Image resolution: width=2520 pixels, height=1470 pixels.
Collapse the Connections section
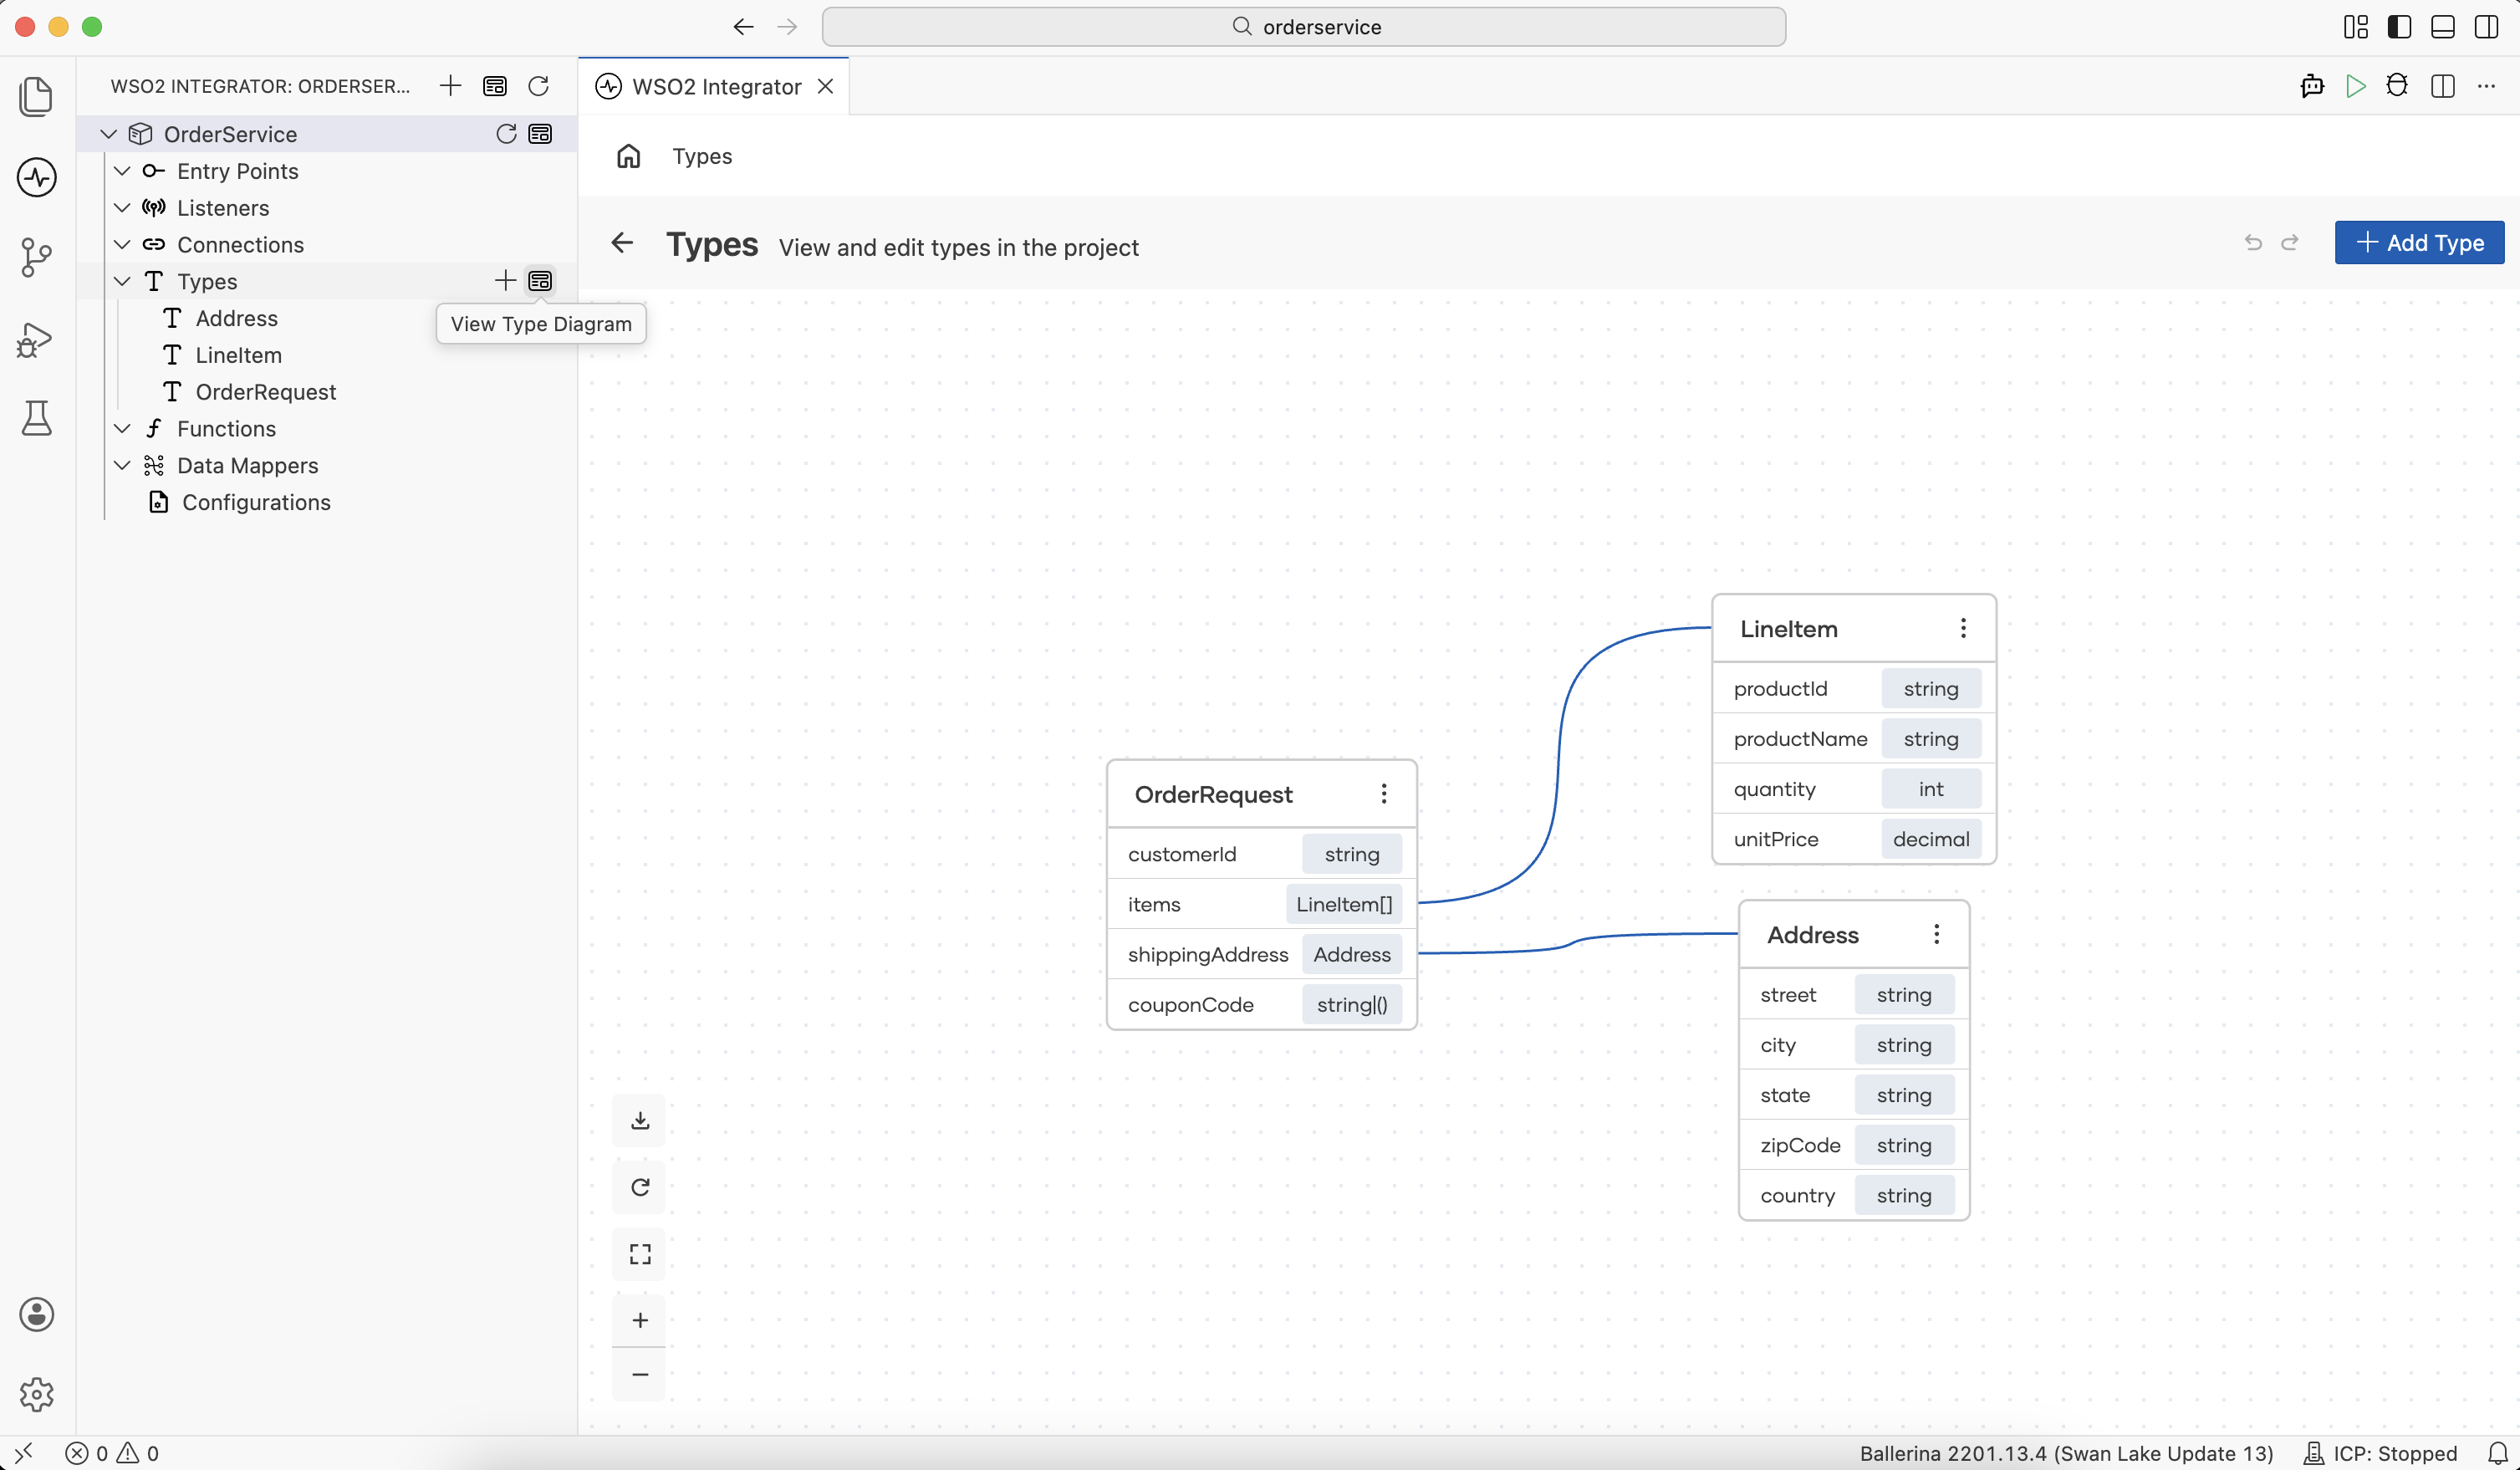pyautogui.click(x=122, y=244)
